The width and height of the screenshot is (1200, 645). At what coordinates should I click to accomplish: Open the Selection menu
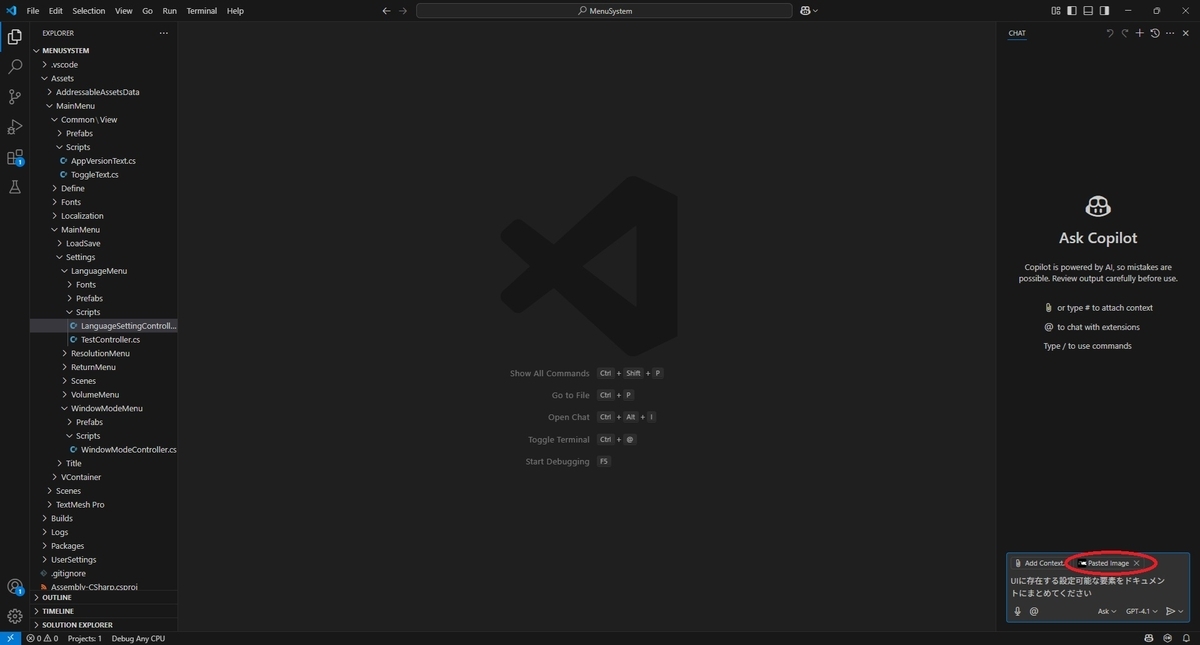(x=88, y=11)
